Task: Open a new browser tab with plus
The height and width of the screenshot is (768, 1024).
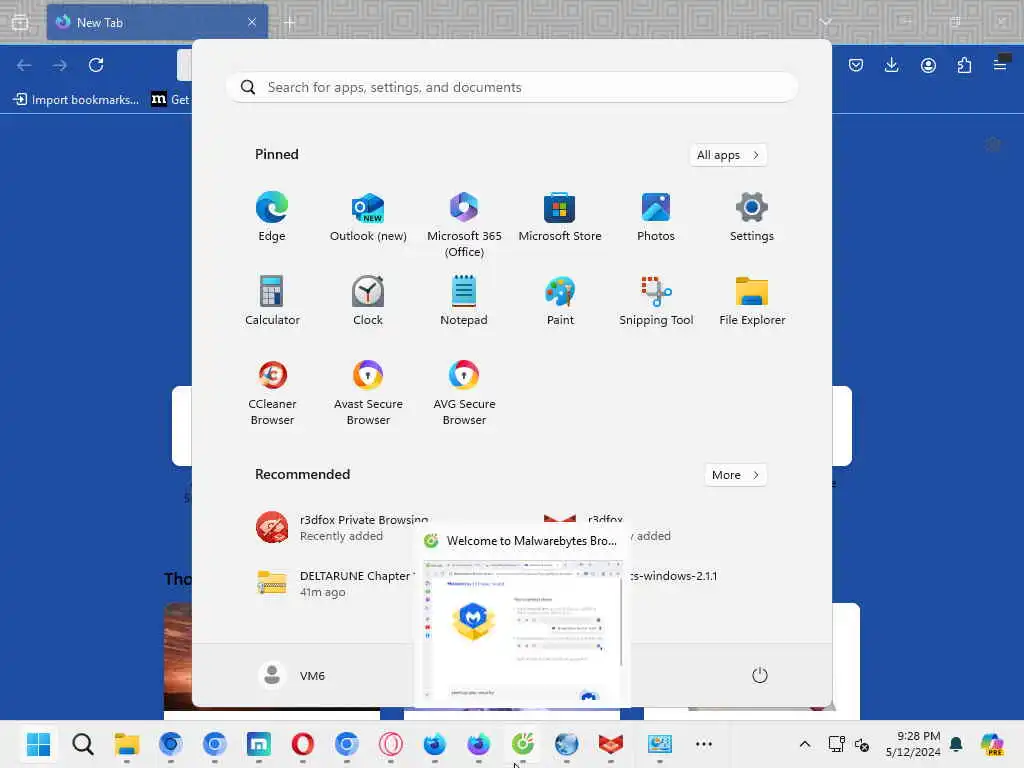Action: pyautogui.click(x=289, y=23)
